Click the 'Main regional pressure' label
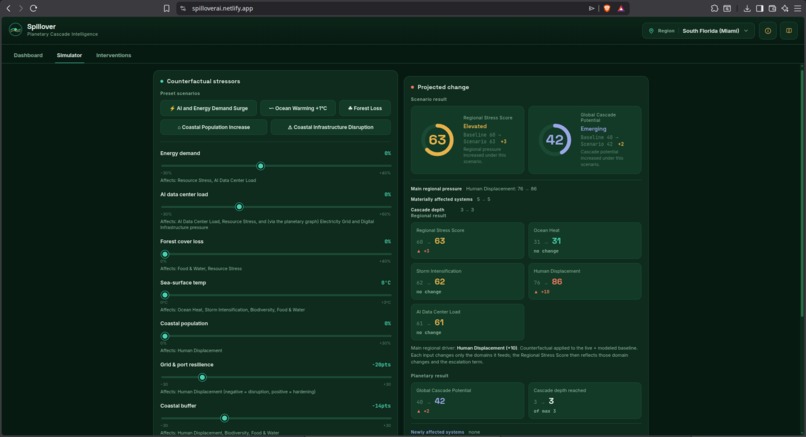The image size is (806, 437). click(x=436, y=189)
